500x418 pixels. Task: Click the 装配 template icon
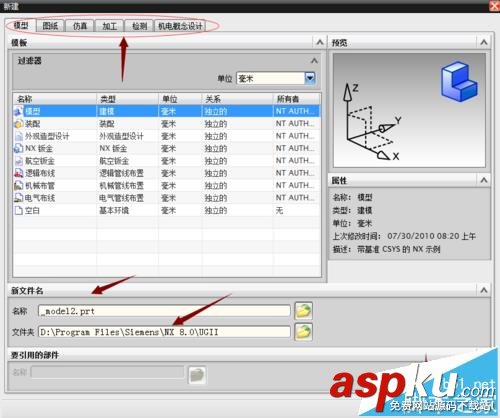(x=18, y=124)
